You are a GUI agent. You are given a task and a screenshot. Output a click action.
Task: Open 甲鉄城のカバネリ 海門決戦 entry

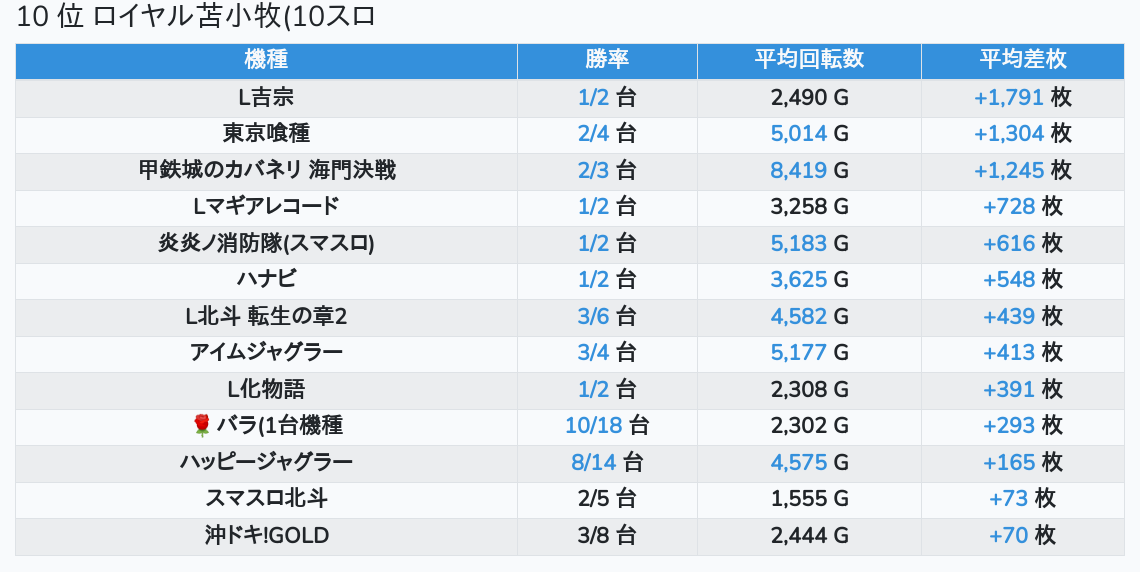point(266,171)
